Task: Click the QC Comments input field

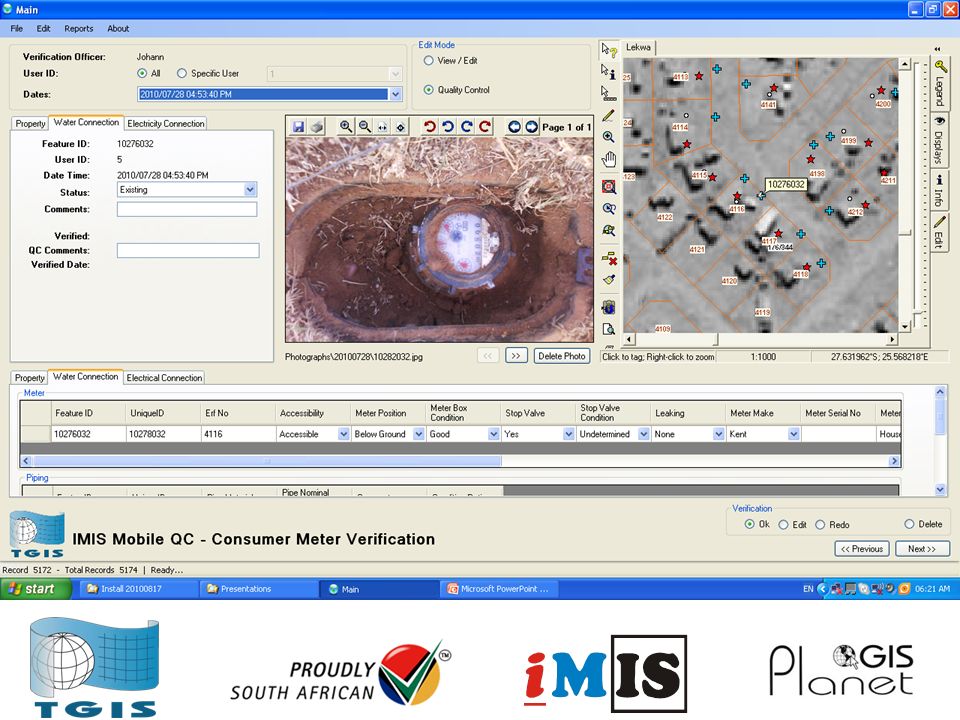Action: point(188,250)
